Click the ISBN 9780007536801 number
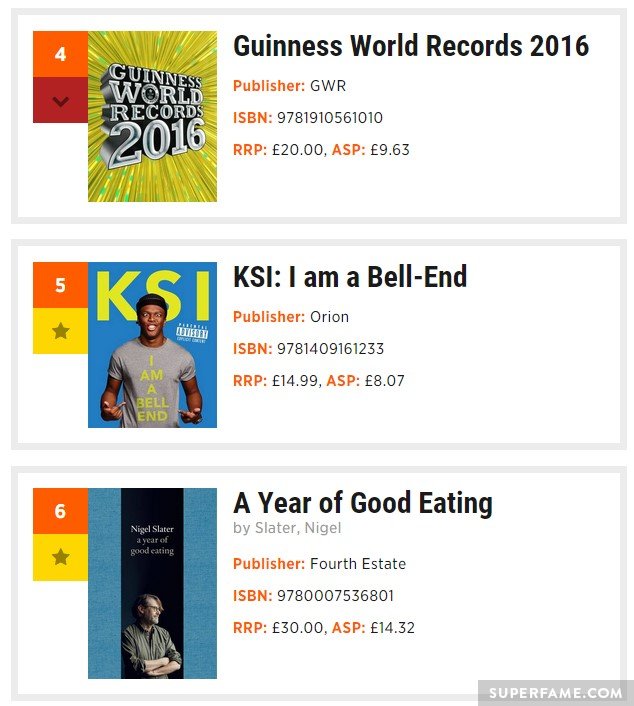The width and height of the screenshot is (634, 706). [x=335, y=596]
